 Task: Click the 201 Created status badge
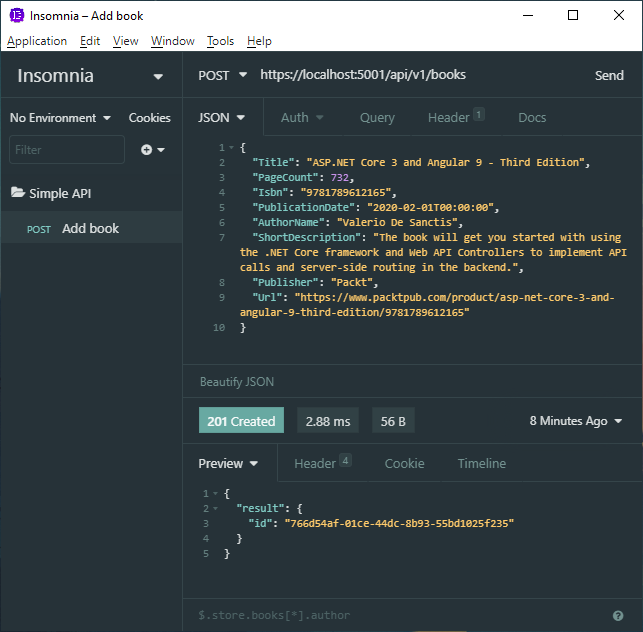pos(241,420)
